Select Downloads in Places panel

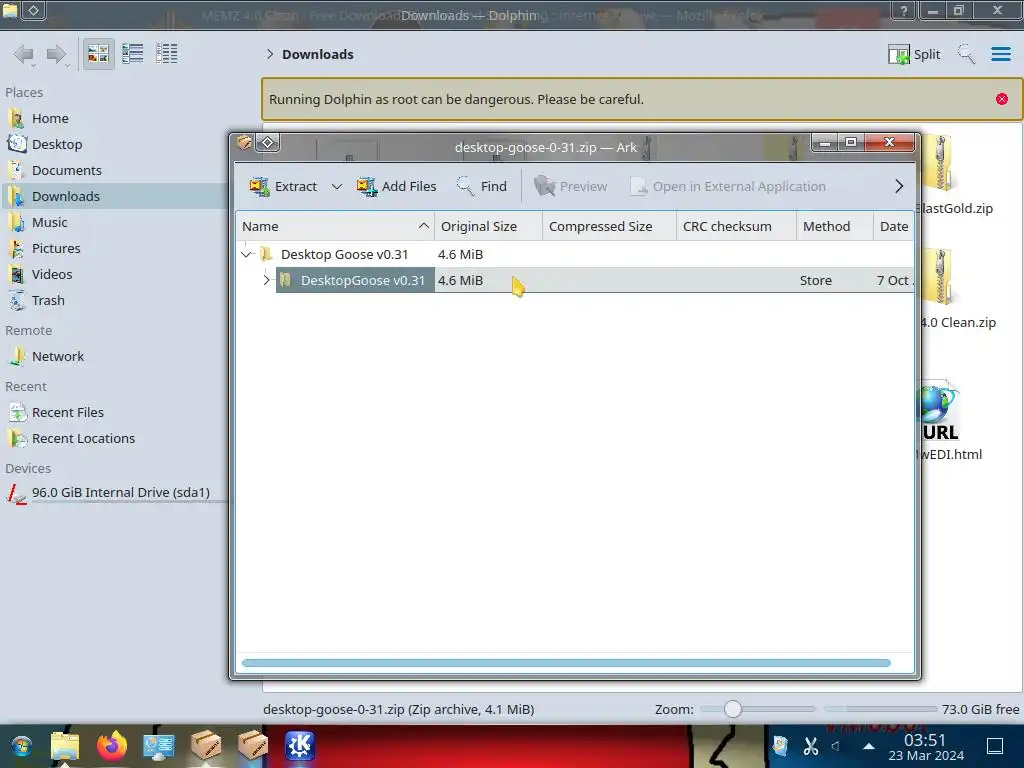(114, 197)
